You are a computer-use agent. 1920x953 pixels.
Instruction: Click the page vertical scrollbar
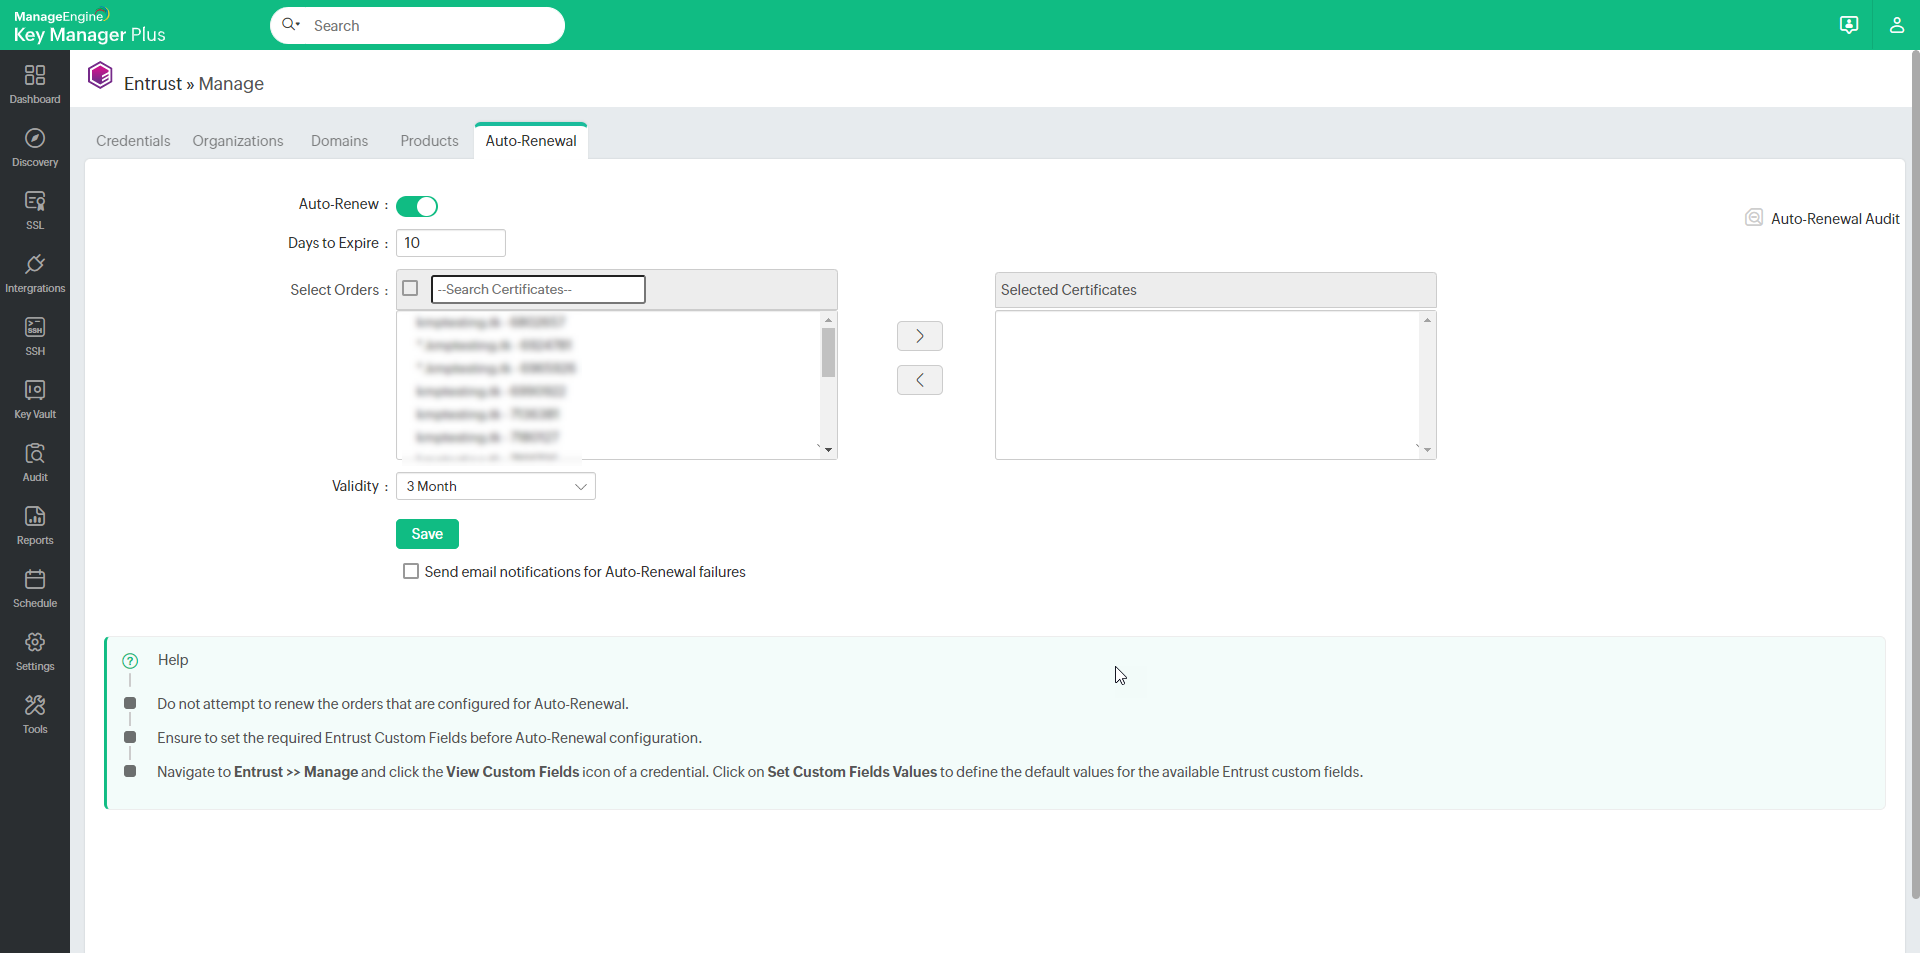tap(1914, 475)
